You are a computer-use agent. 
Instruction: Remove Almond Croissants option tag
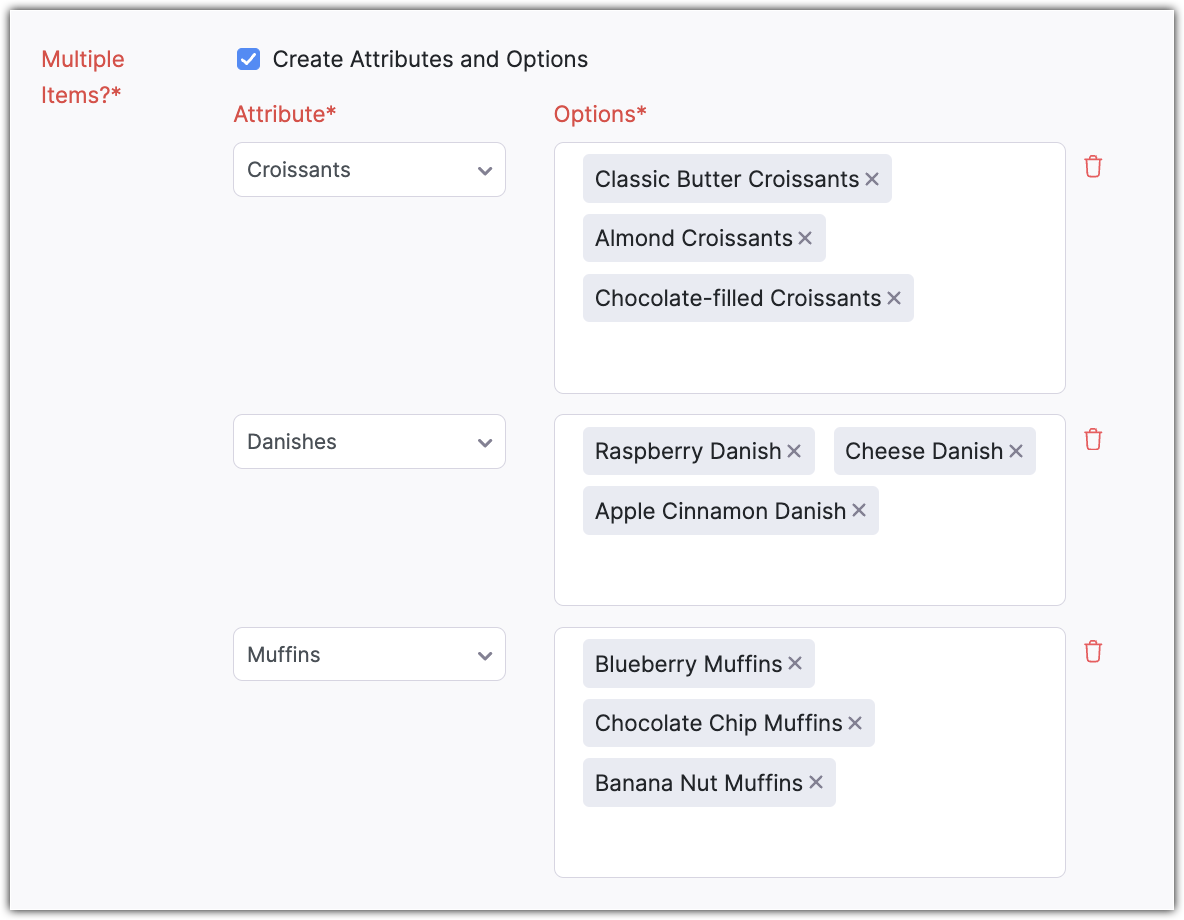805,239
